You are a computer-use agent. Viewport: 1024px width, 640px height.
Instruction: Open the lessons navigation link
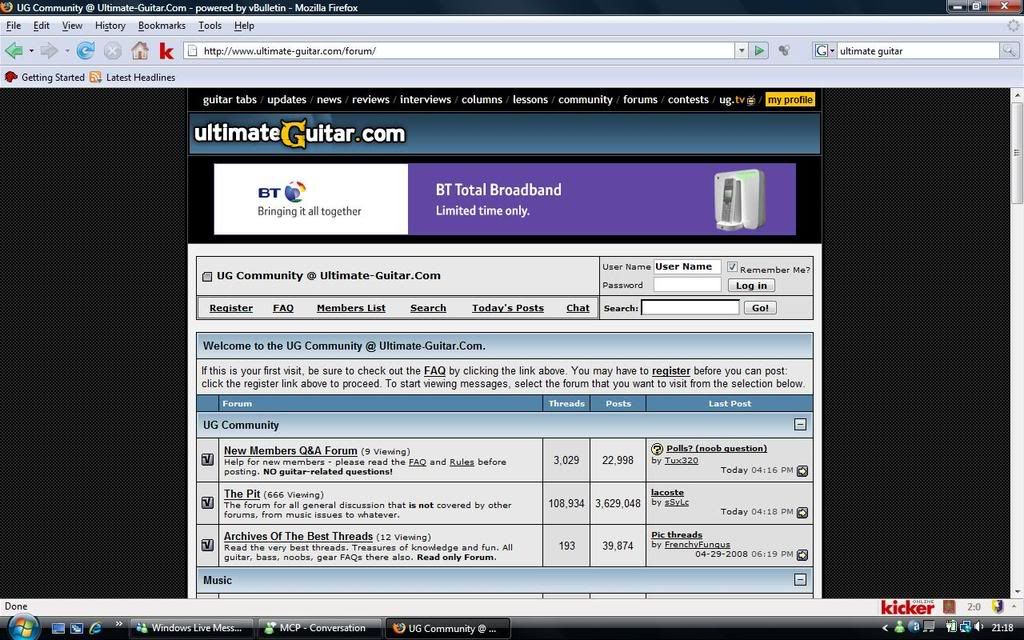tap(530, 99)
